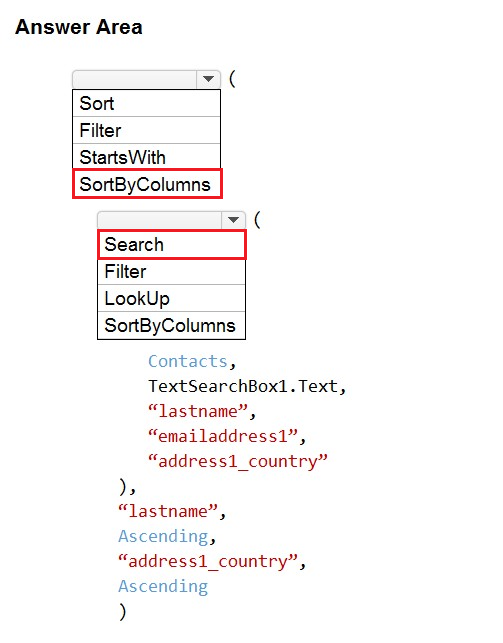Select the LookUp option

[171, 299]
